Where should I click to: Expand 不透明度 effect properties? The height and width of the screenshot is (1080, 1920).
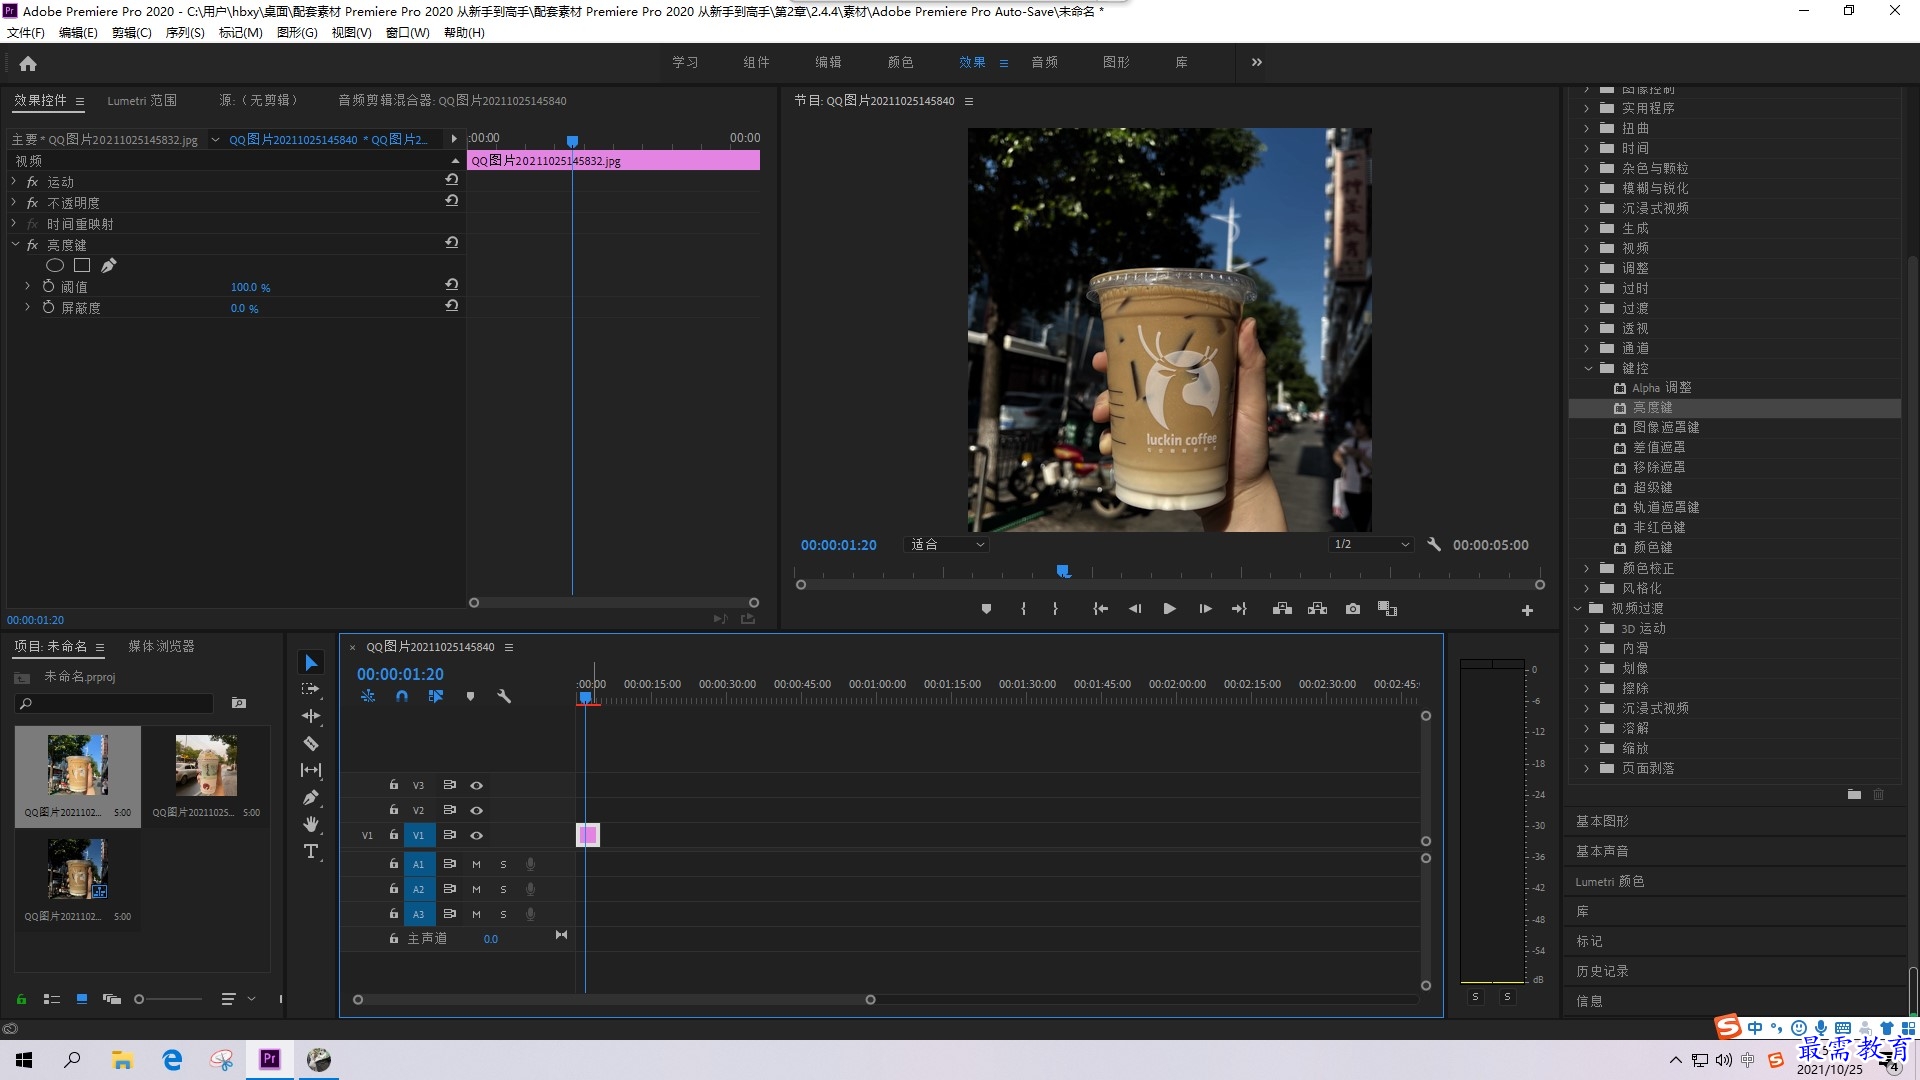tap(14, 203)
